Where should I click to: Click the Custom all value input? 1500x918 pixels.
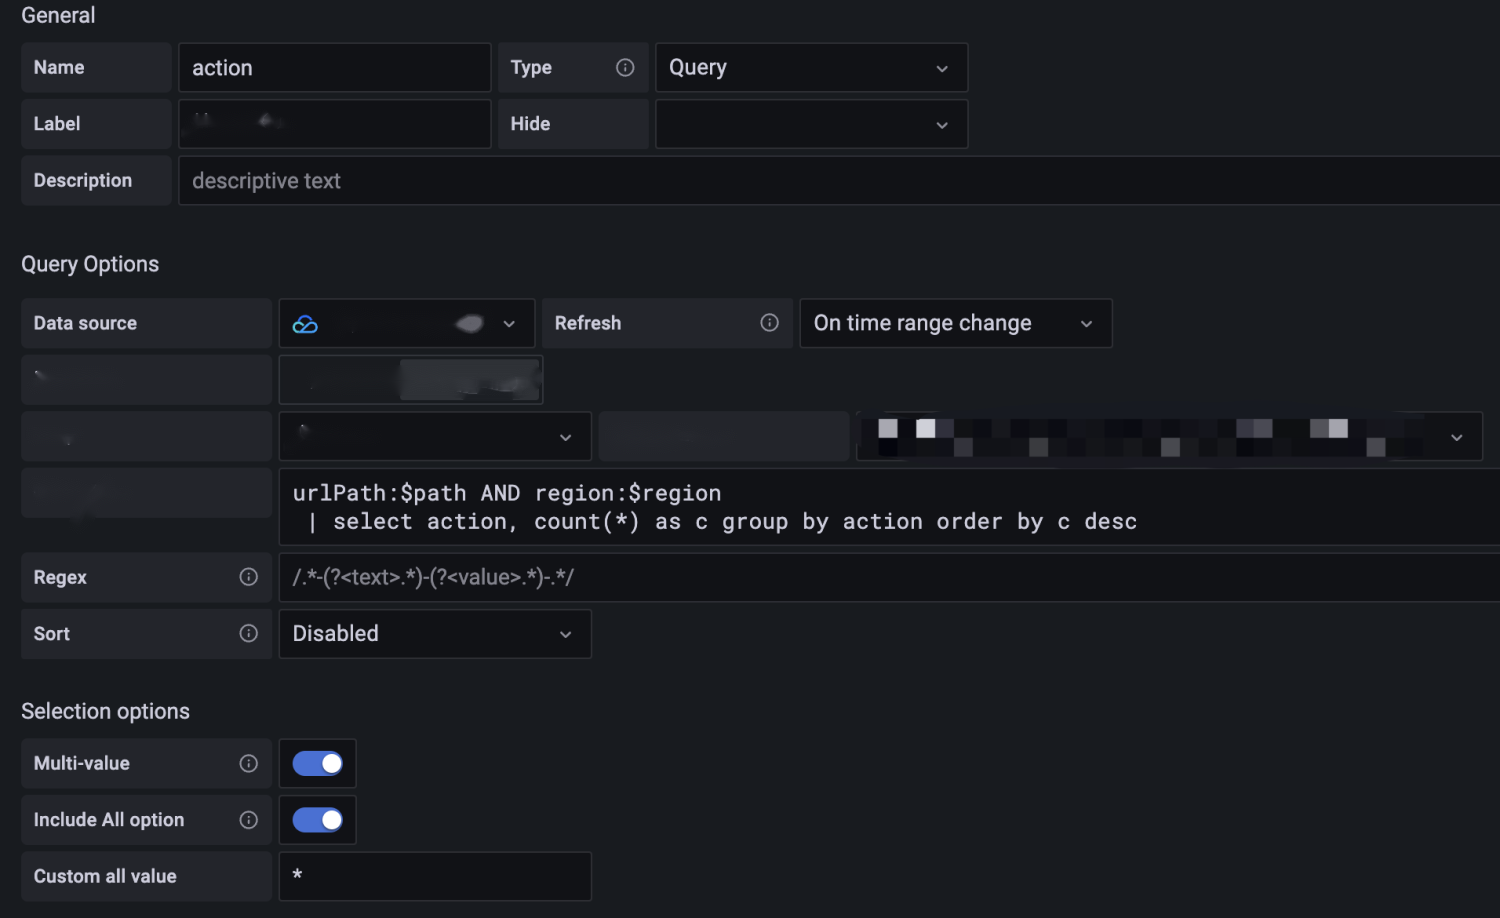tap(434, 876)
